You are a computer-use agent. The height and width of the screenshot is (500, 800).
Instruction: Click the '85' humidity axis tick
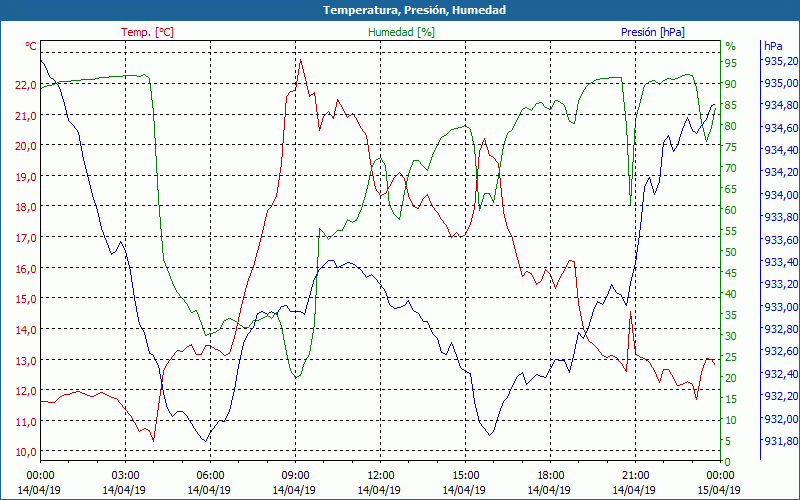click(731, 105)
